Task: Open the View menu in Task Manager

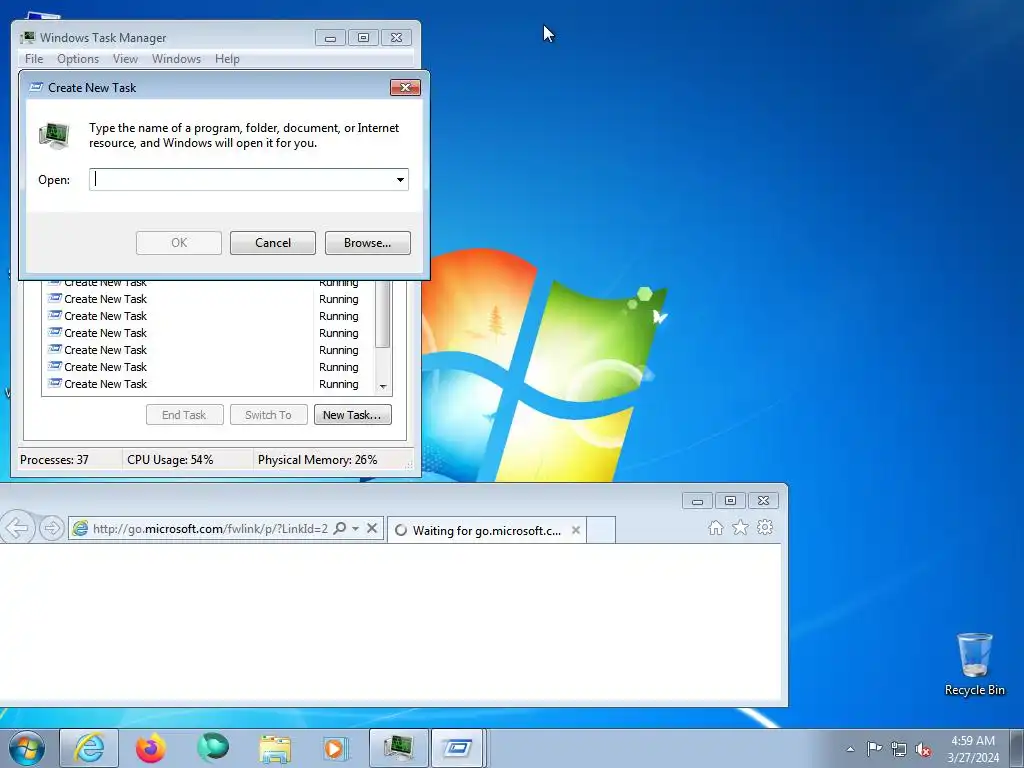Action: coord(125,59)
